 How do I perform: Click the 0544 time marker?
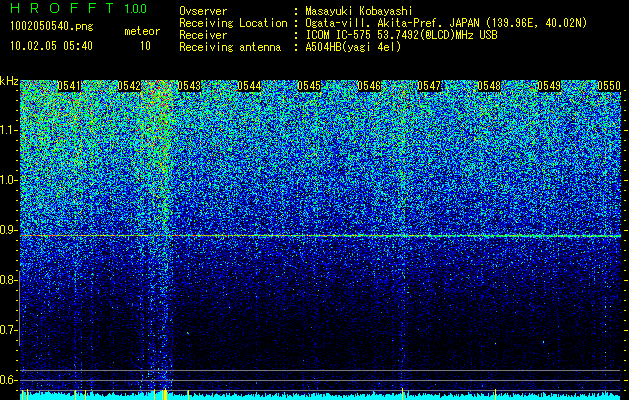(249, 86)
